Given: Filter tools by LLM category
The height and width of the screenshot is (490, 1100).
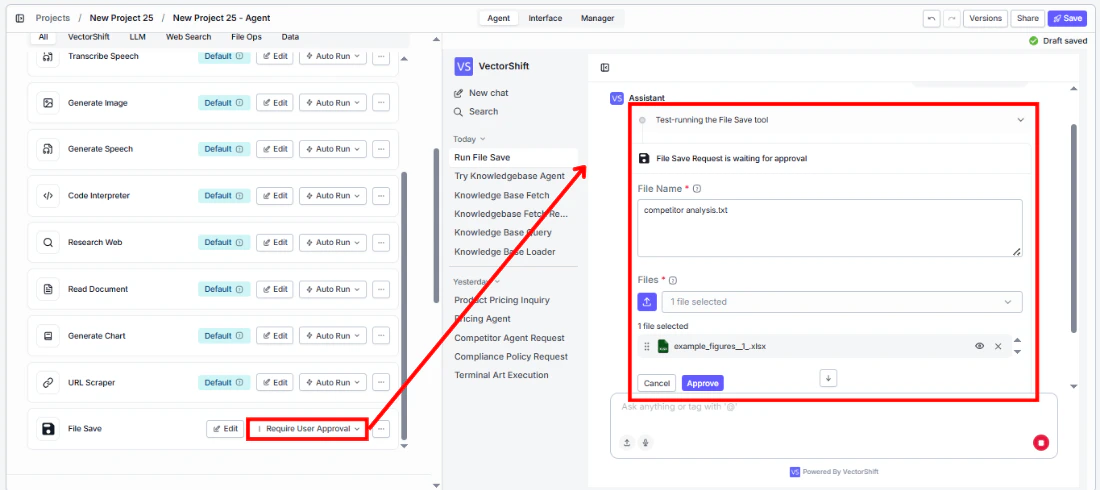Looking at the screenshot, I should 138,37.
